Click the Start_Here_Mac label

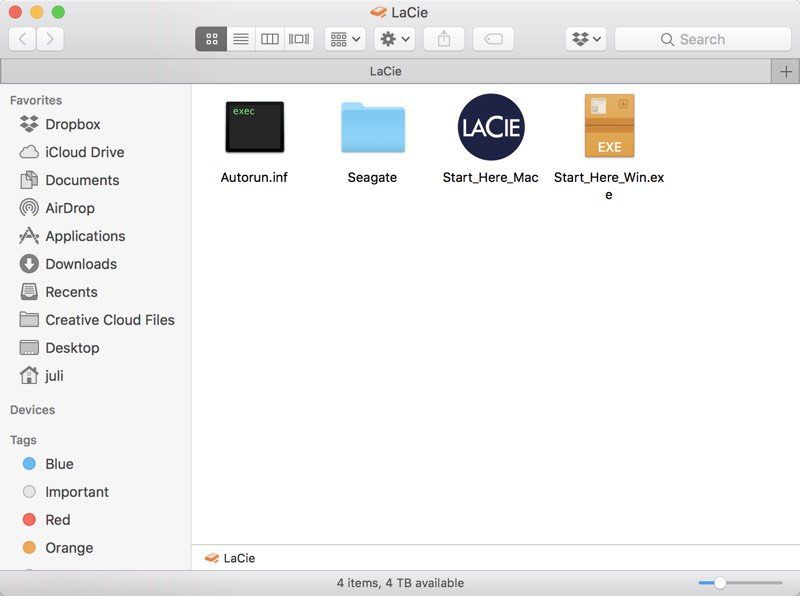pyautogui.click(x=490, y=178)
